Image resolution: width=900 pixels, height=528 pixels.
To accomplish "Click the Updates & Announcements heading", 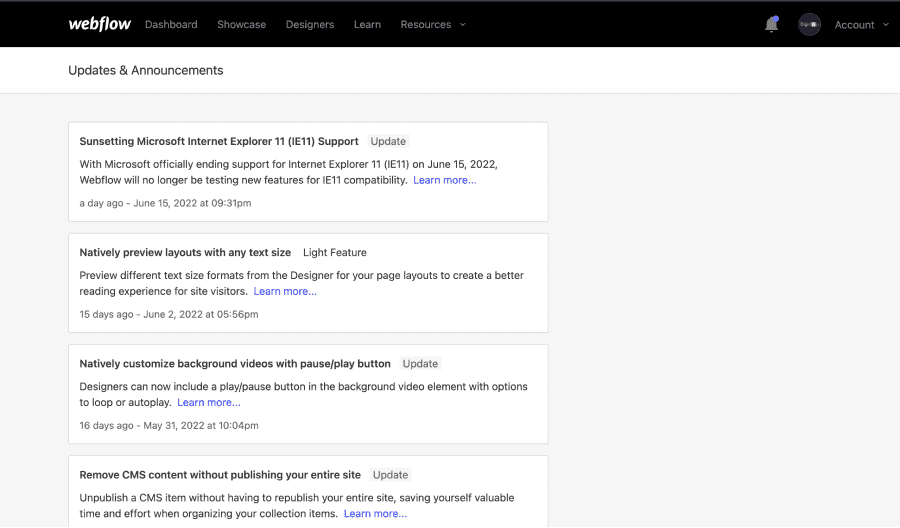I will pyautogui.click(x=146, y=70).
